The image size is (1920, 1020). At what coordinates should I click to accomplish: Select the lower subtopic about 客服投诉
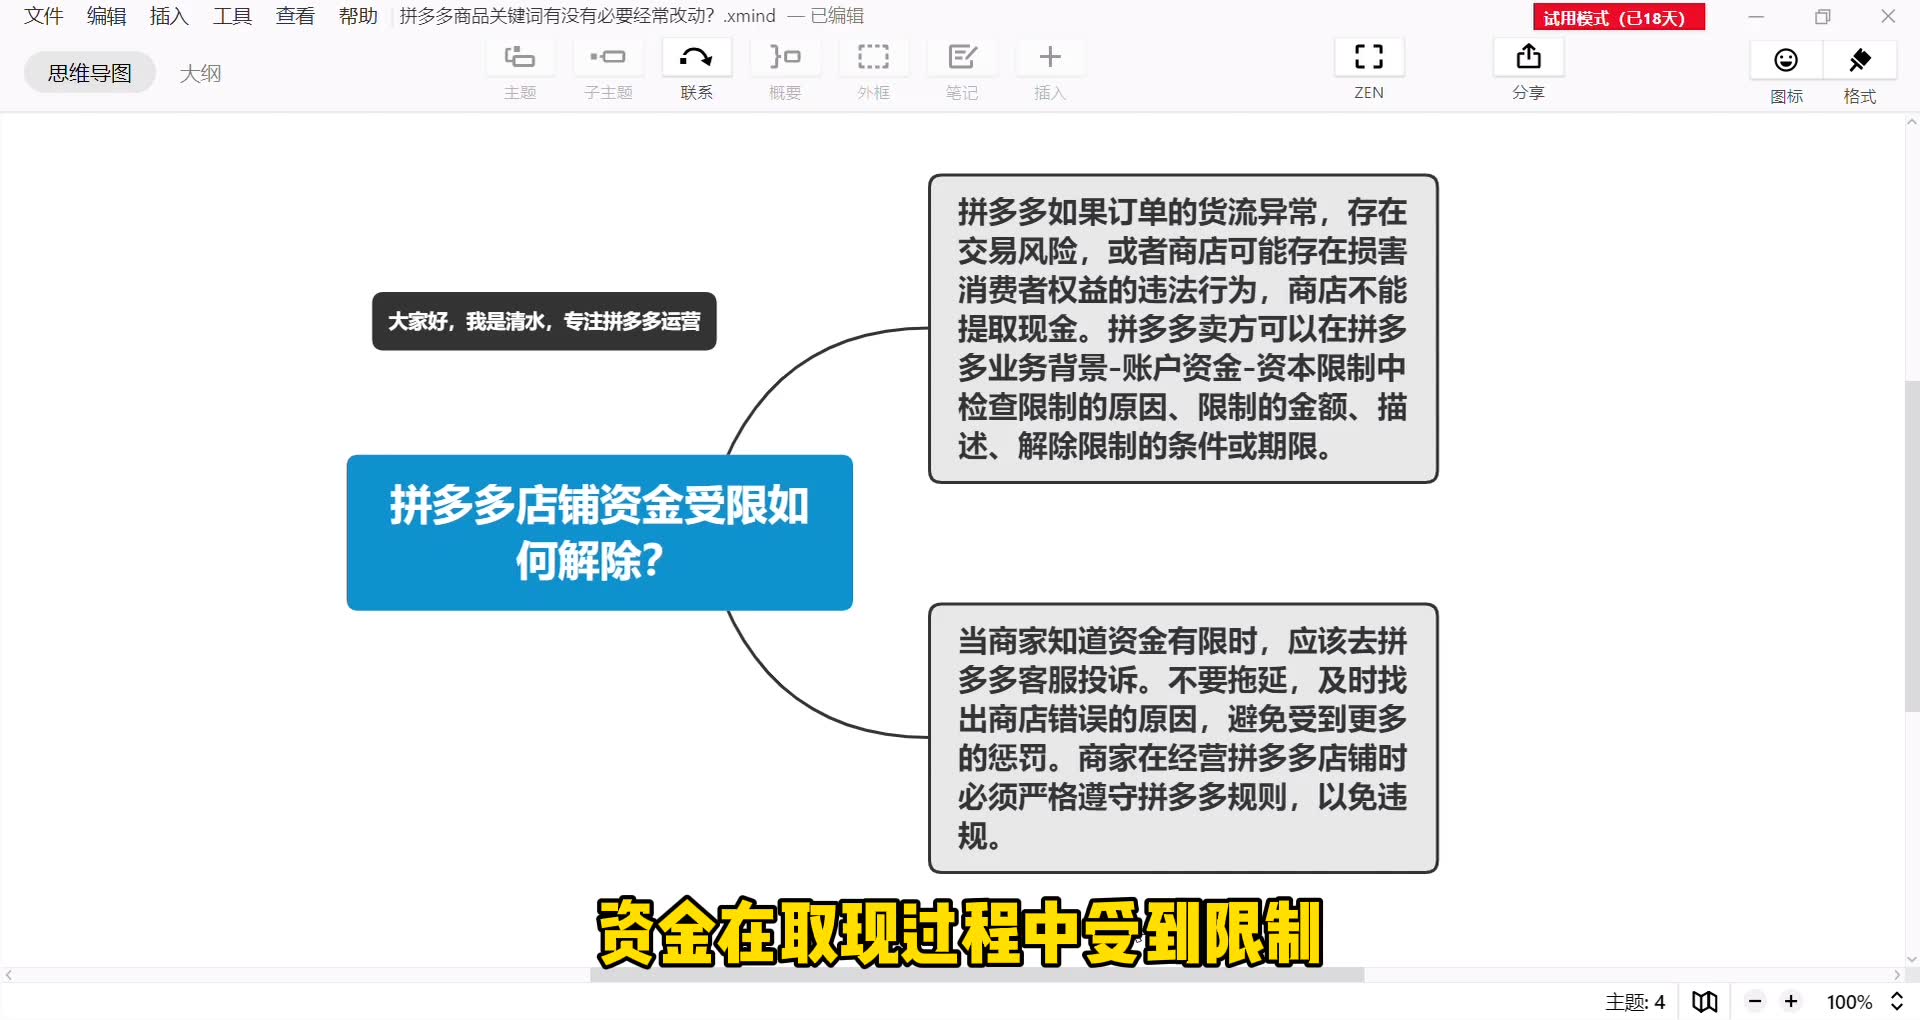tap(1183, 738)
